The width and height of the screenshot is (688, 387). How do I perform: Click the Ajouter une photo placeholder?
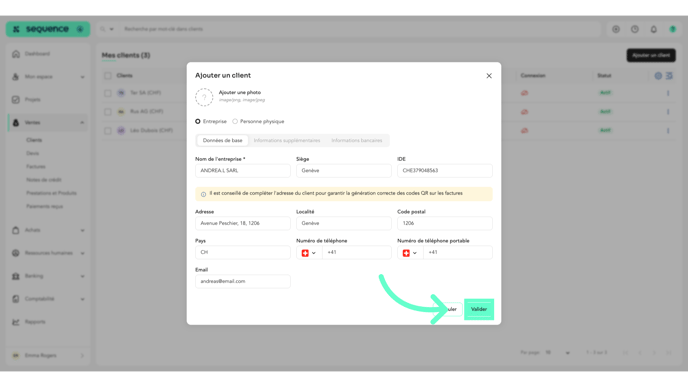pyautogui.click(x=204, y=97)
